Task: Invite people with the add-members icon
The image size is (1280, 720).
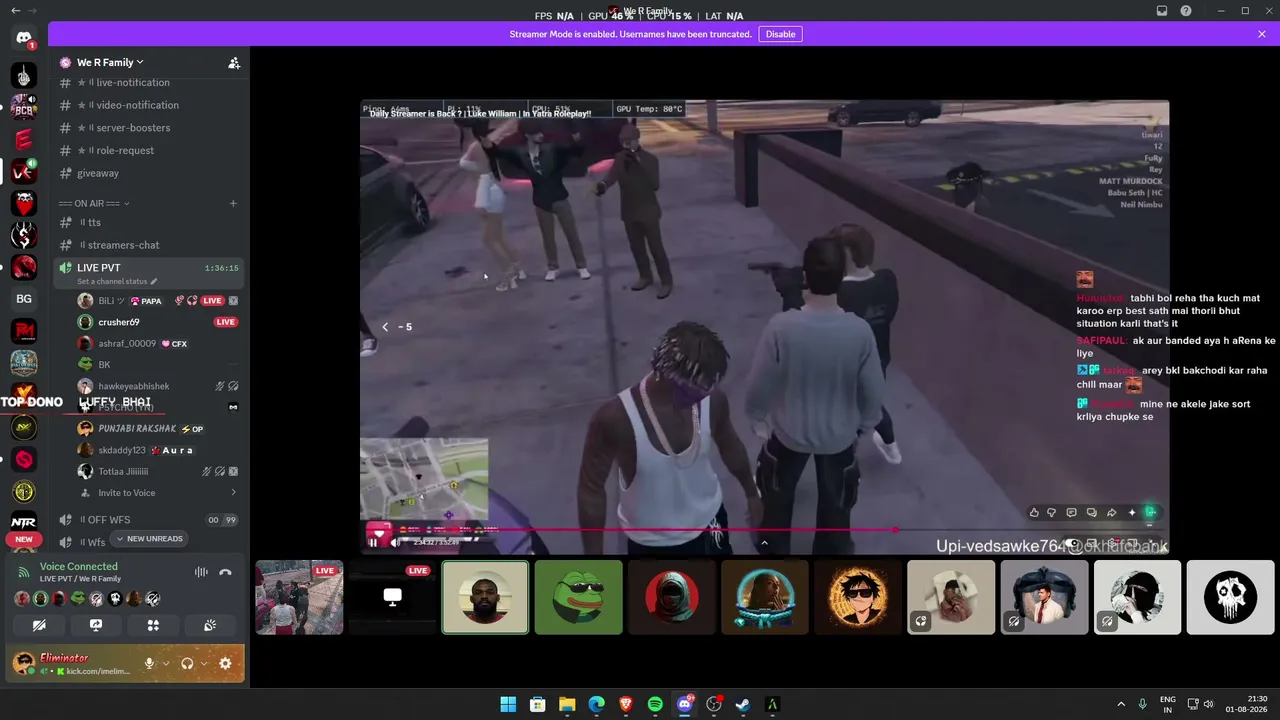Action: tap(234, 63)
